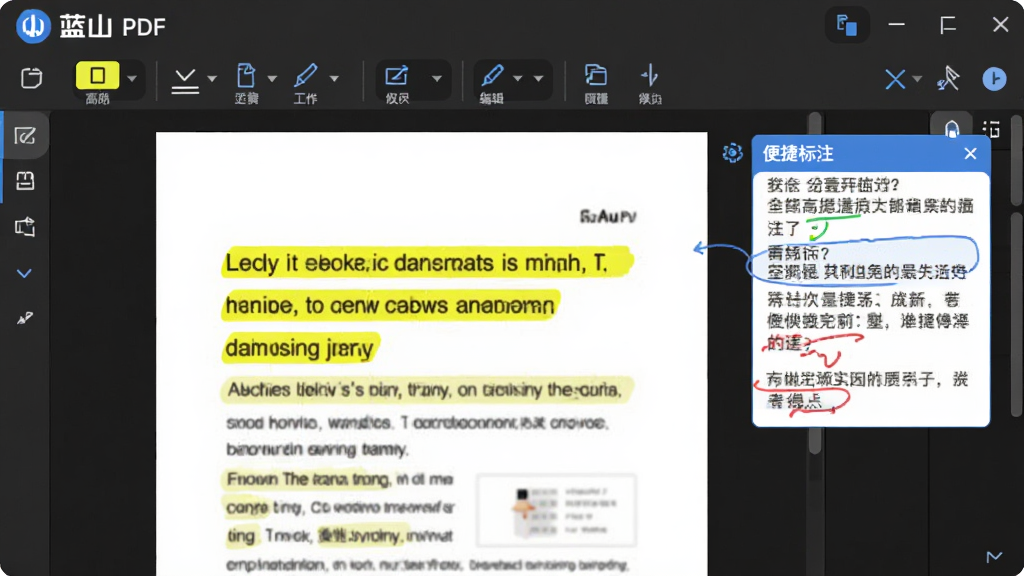Screen dimensions: 1024x576
Task: Open annotation panel settings gear icon
Action: point(733,153)
